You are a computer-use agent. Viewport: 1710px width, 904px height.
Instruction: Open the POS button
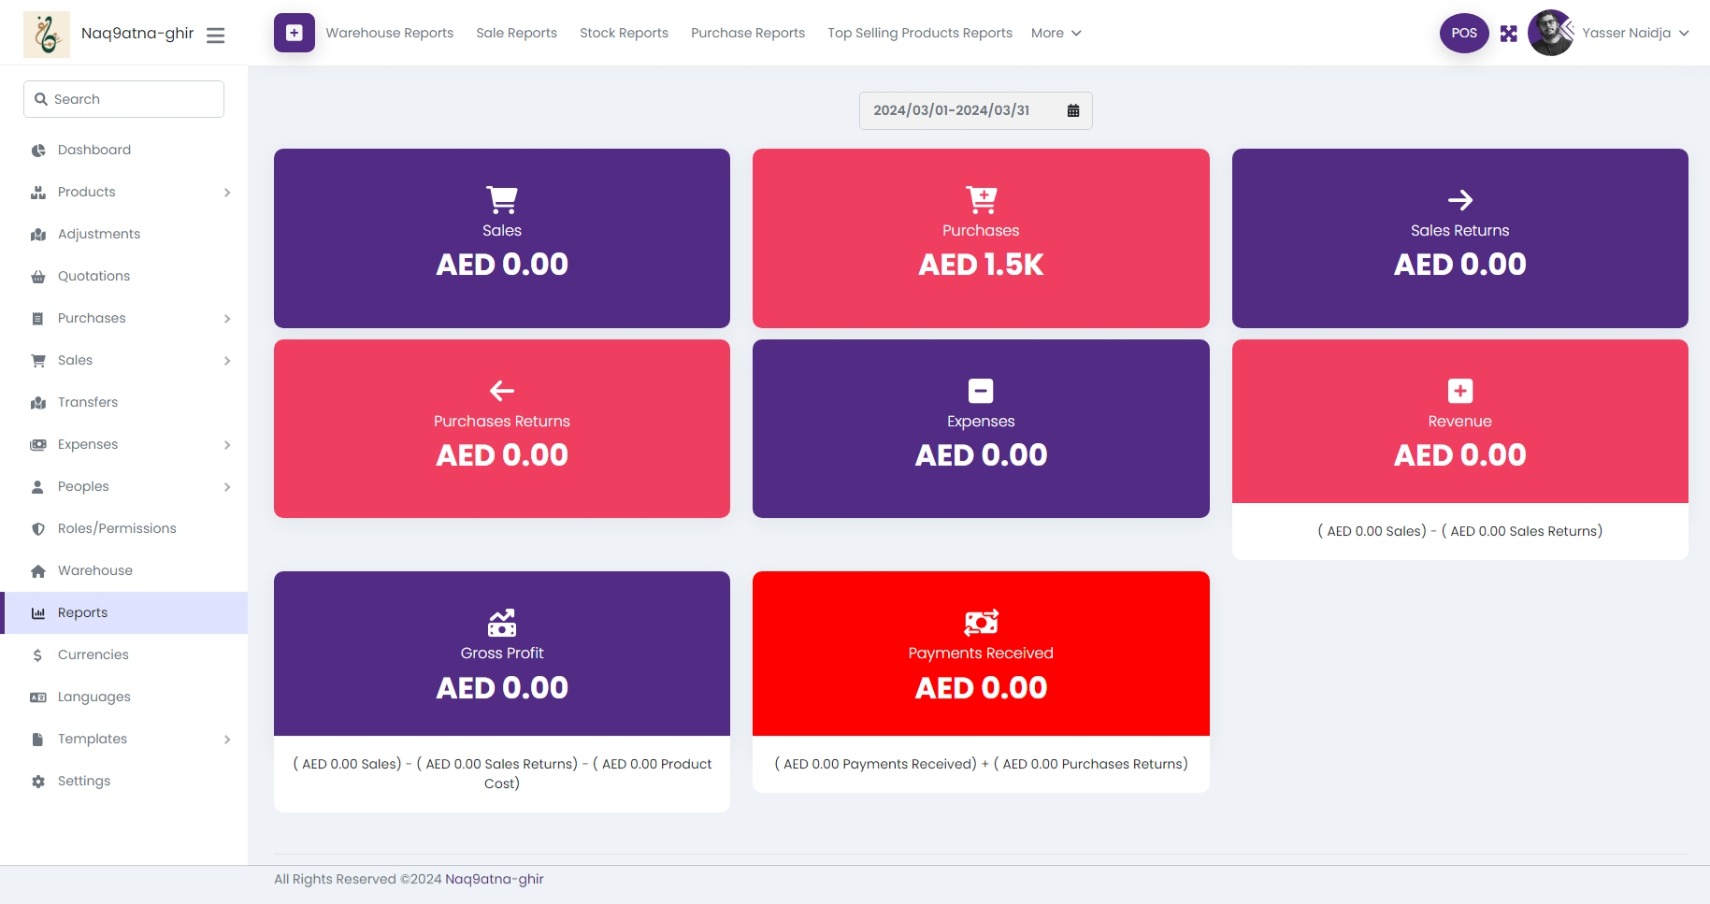click(x=1464, y=34)
